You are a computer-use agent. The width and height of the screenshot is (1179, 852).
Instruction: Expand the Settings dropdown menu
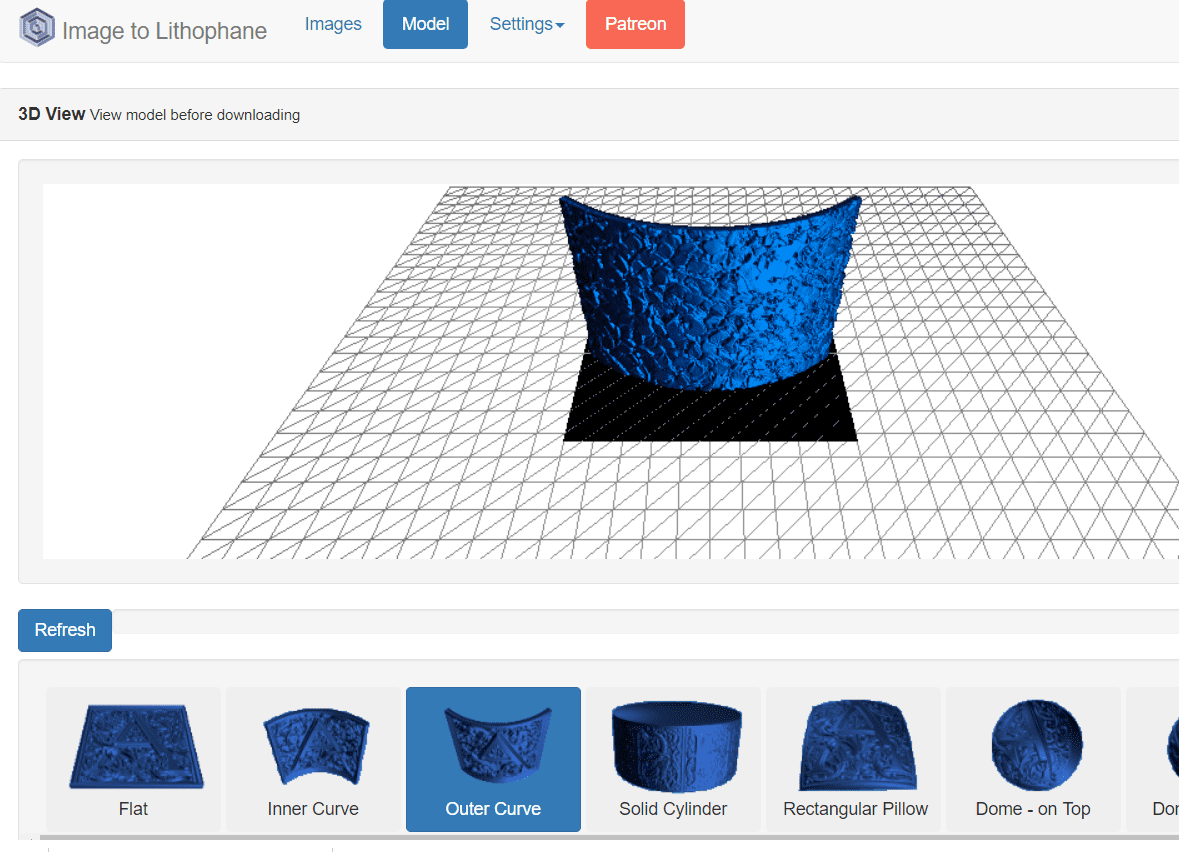[526, 24]
